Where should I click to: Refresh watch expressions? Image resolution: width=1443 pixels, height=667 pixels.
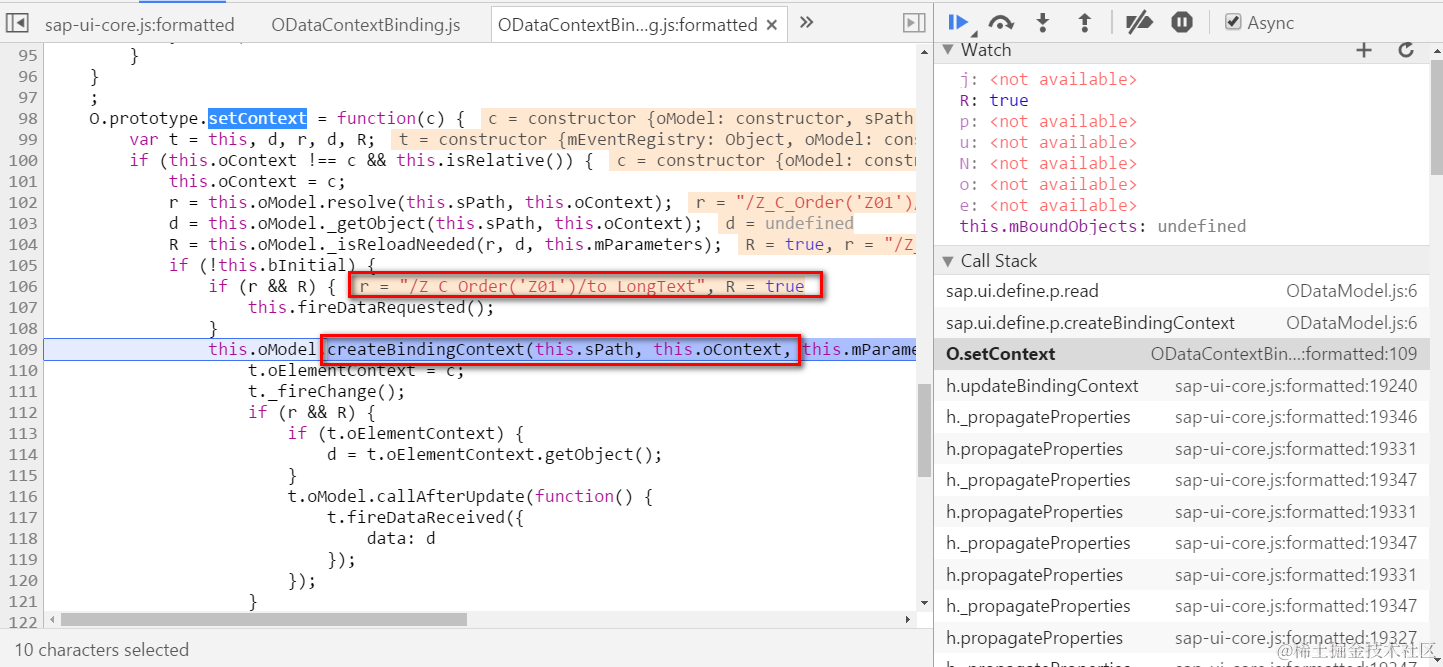(x=1406, y=49)
